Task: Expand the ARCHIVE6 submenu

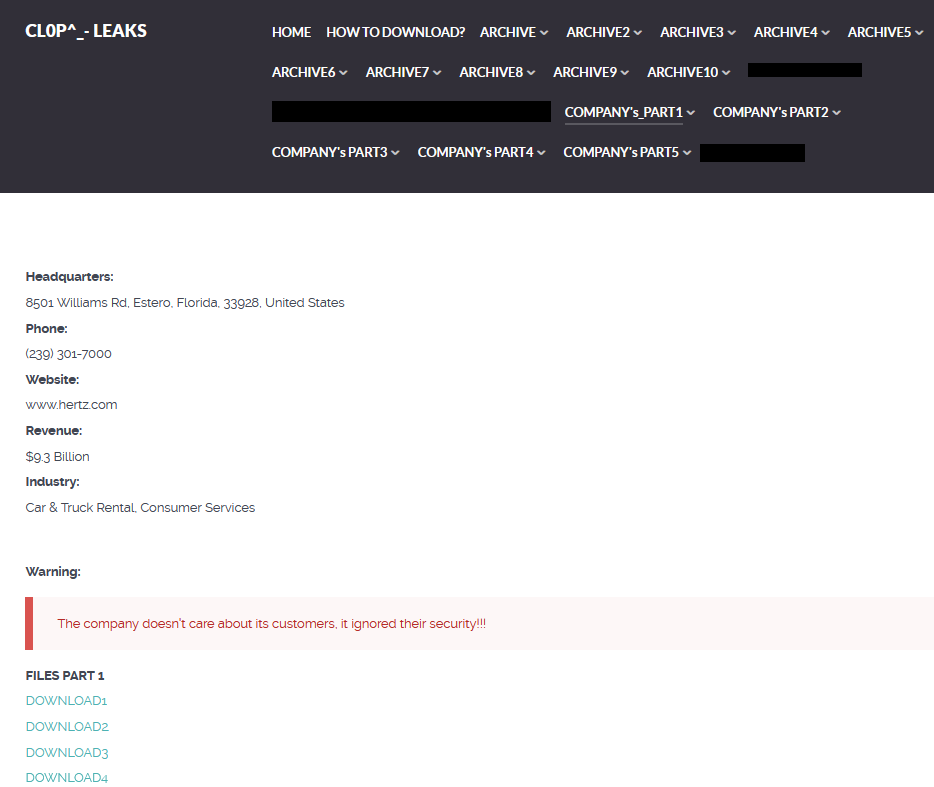Action: (x=309, y=72)
